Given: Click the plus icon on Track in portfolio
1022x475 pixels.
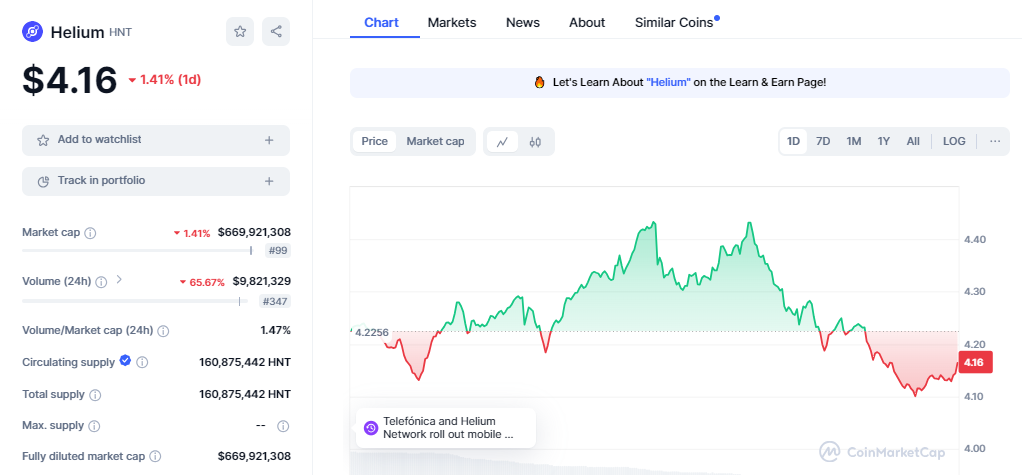Looking at the screenshot, I should [x=269, y=181].
